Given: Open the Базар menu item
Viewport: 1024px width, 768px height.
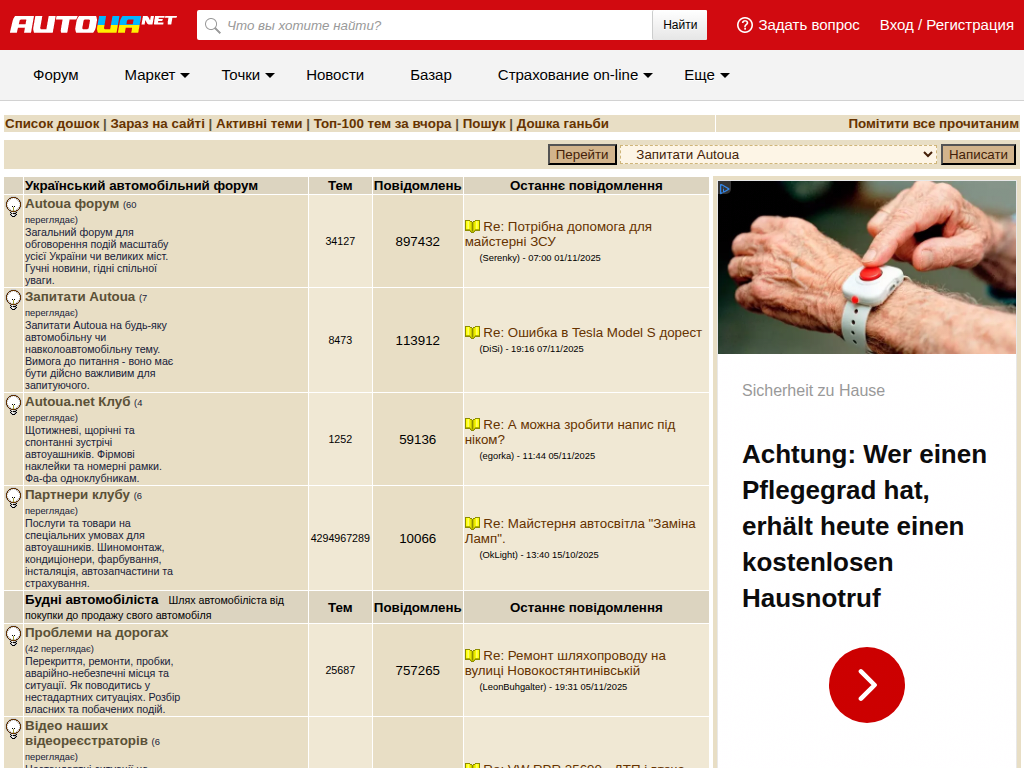Looking at the screenshot, I should [x=431, y=75].
